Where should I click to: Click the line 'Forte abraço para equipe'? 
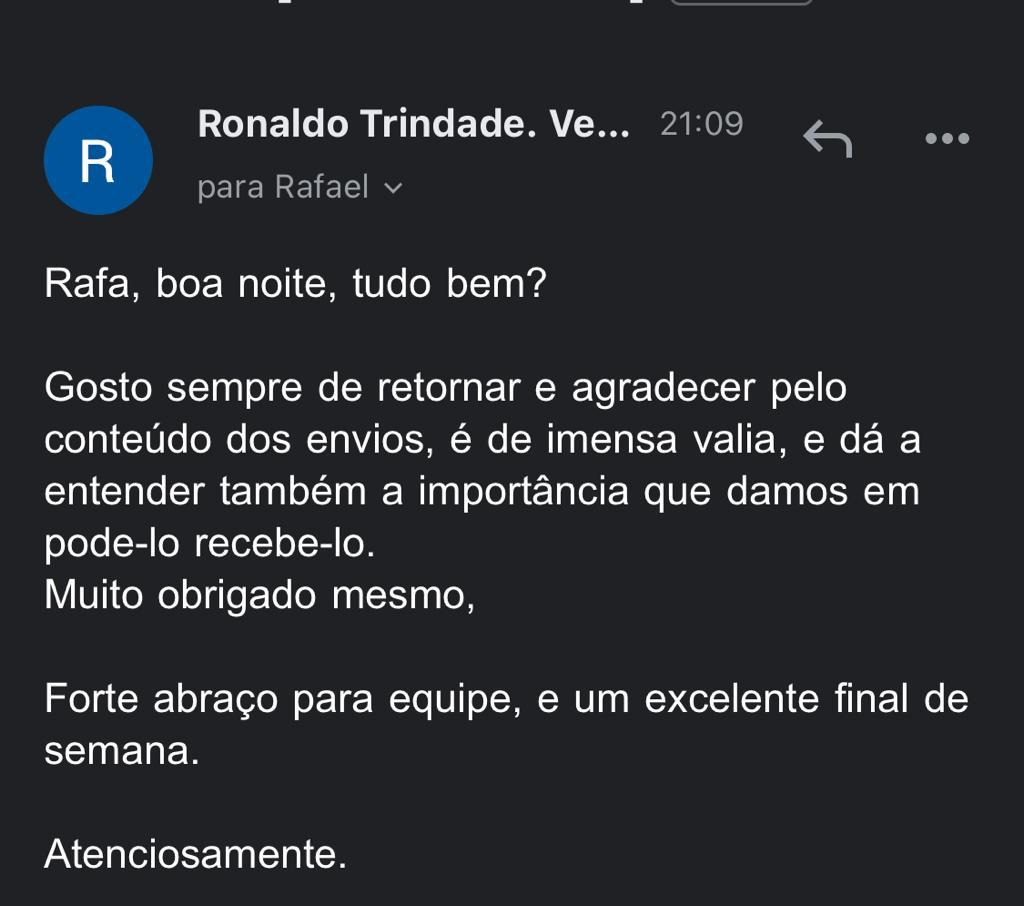coord(506,699)
